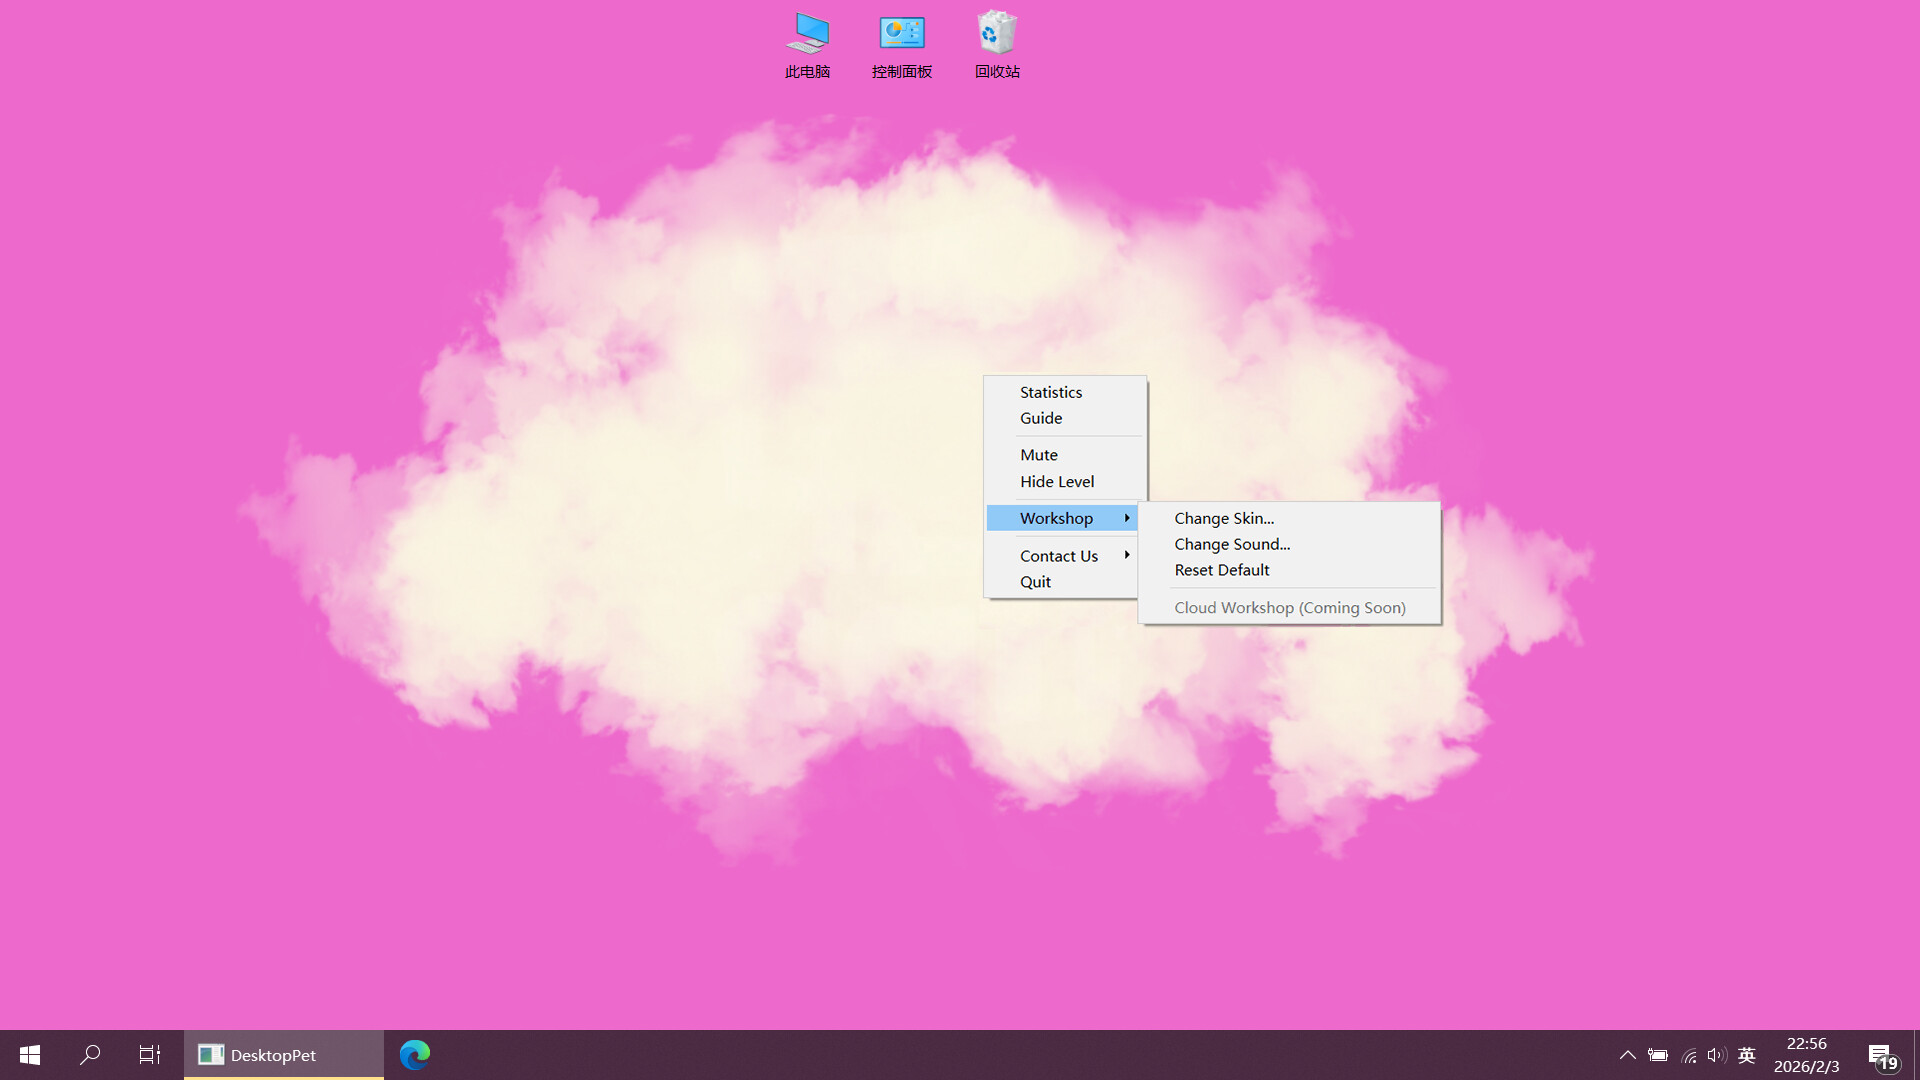
Task: Expand the Workshop submenu
Action: coord(1055,517)
